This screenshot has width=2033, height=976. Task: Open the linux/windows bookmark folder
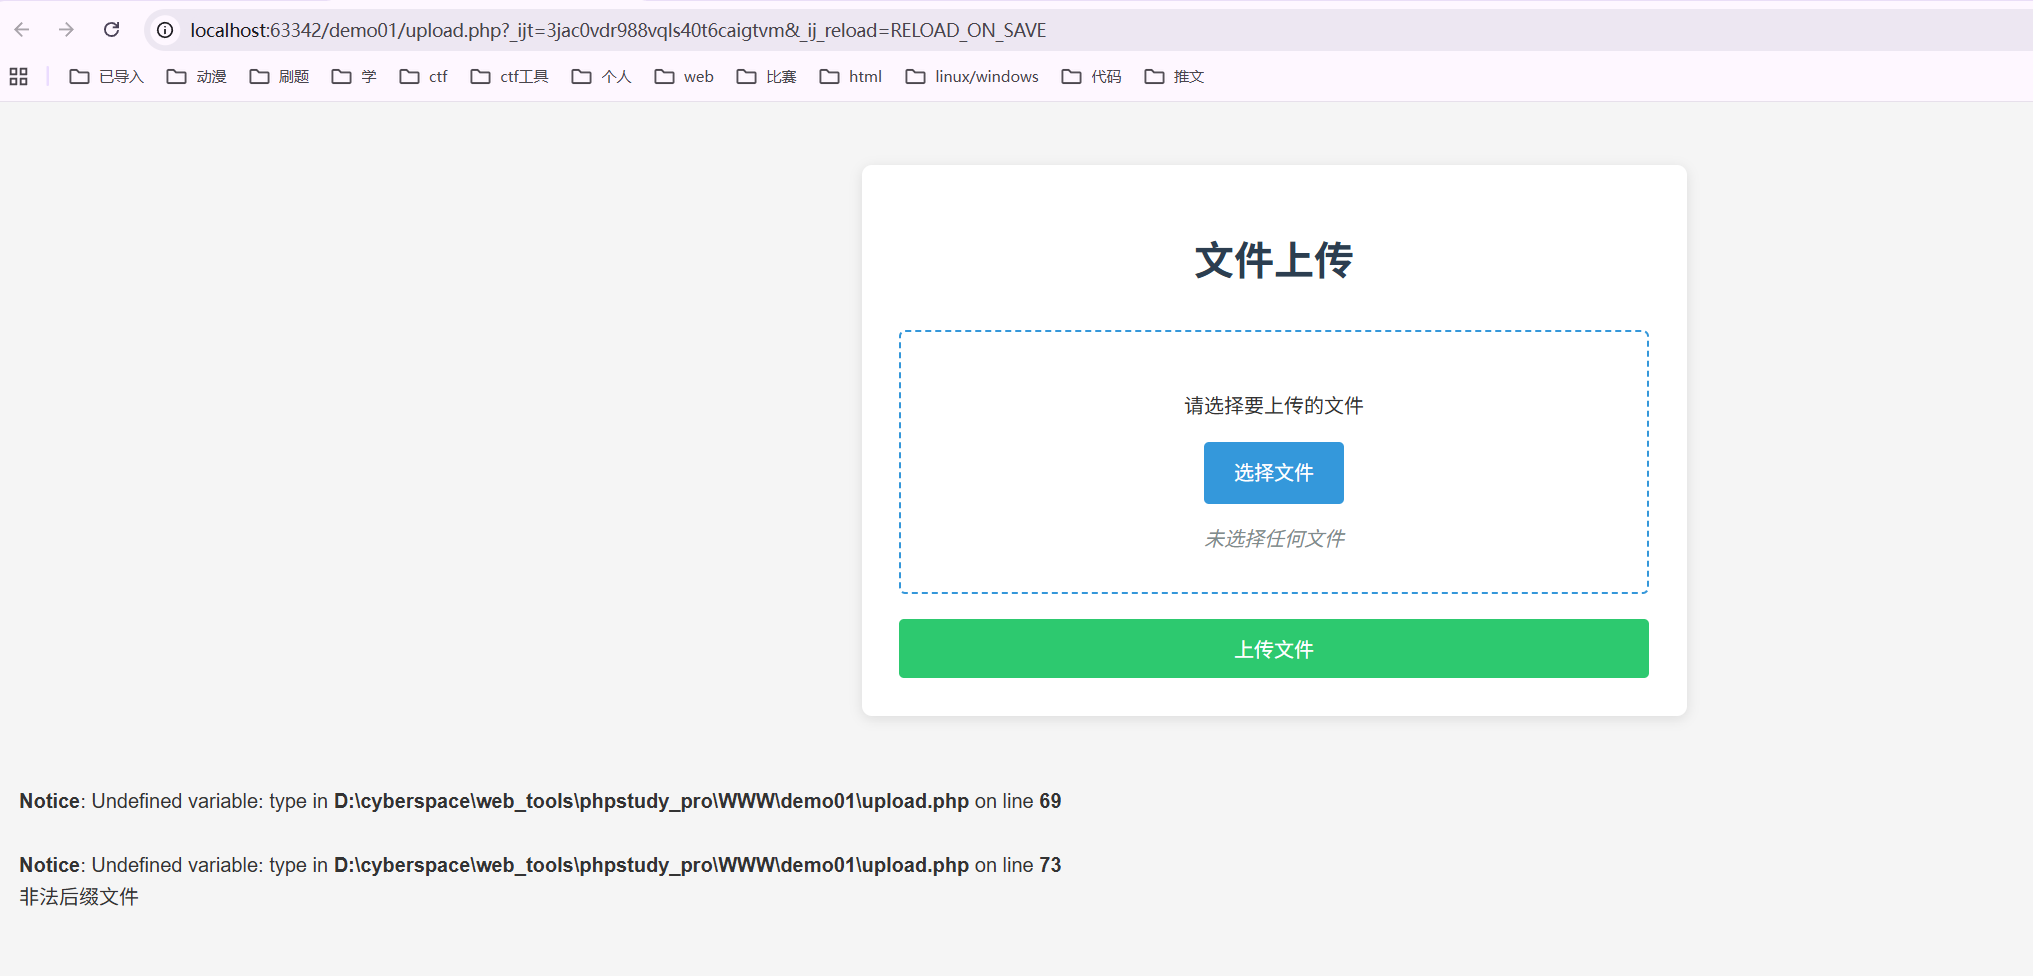pyautogui.click(x=972, y=76)
